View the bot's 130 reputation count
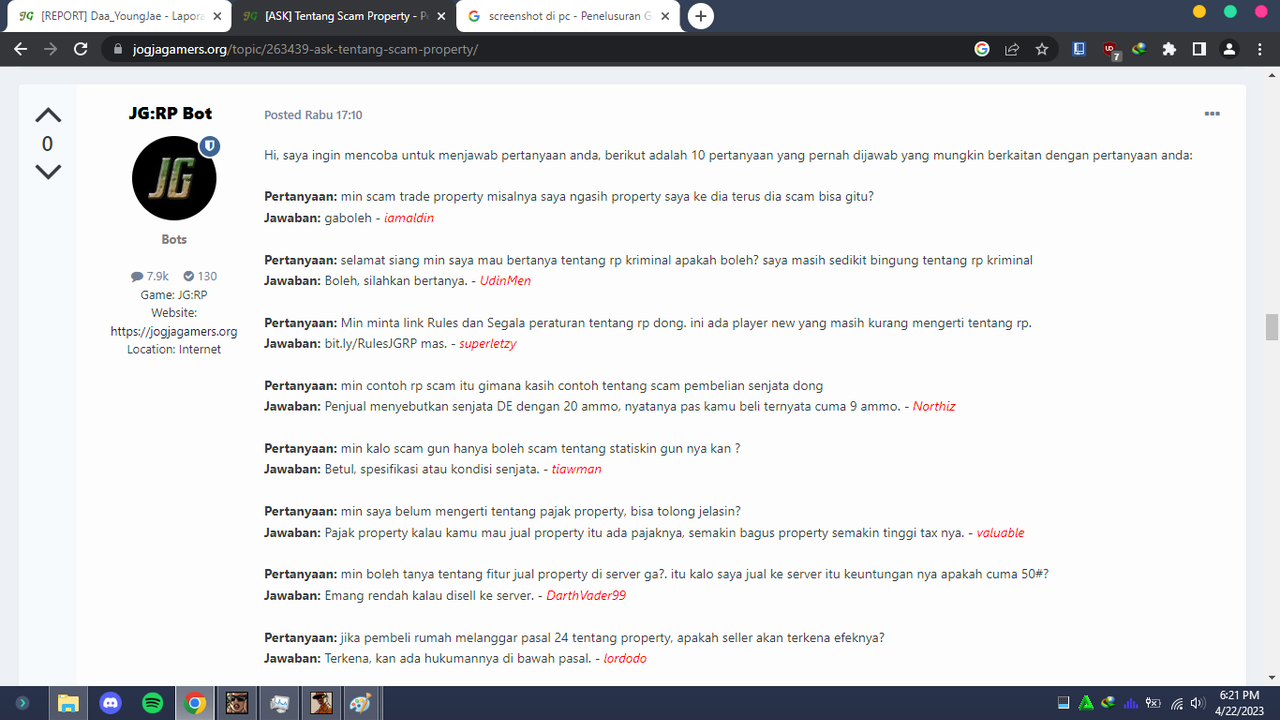 (x=200, y=276)
